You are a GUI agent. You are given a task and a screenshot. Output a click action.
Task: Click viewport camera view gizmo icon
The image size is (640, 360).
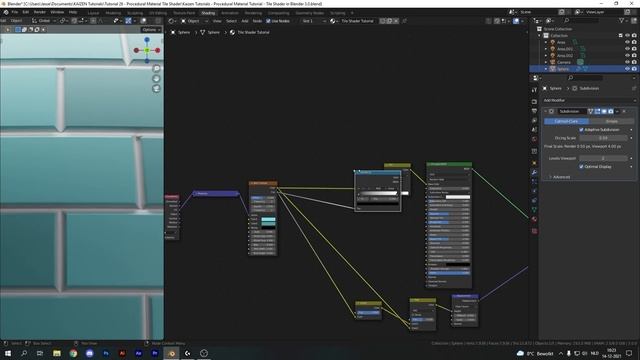pos(156,89)
